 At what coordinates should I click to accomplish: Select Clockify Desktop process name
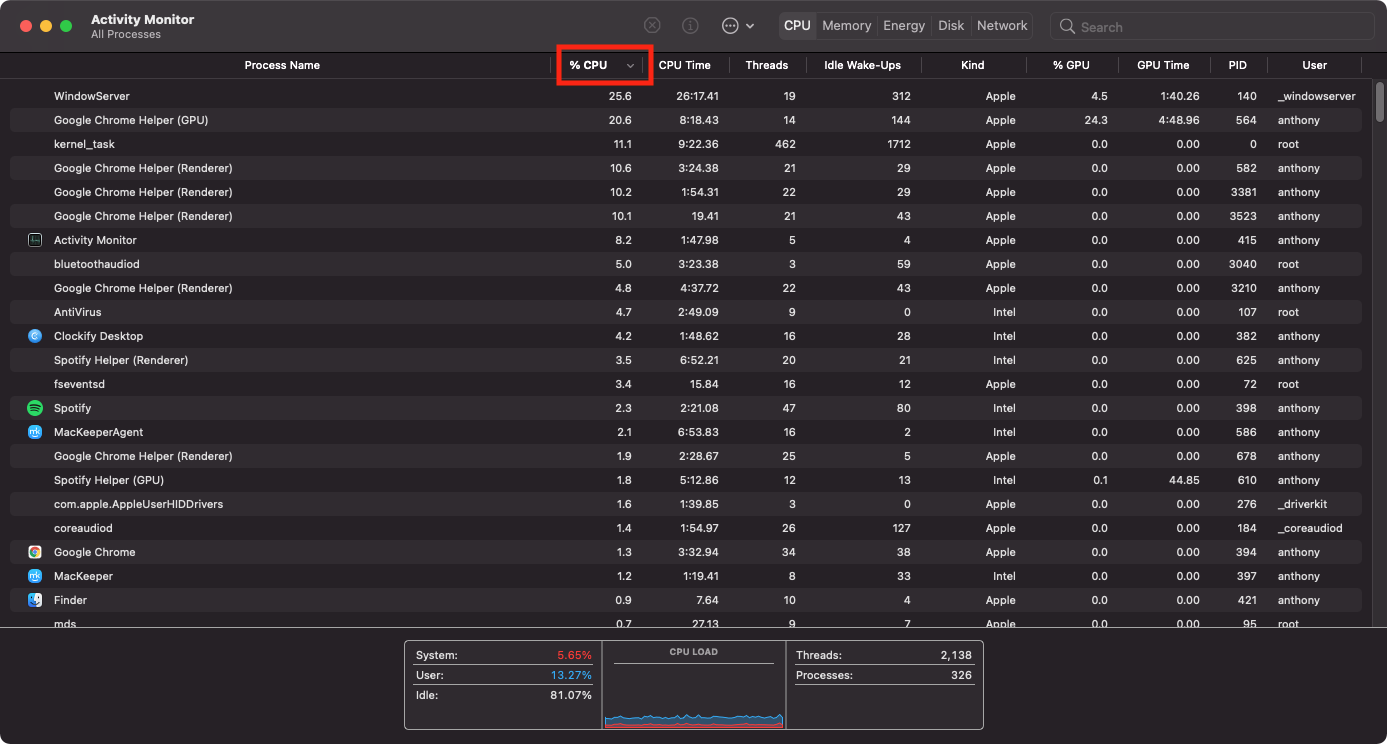pyautogui.click(x=98, y=336)
